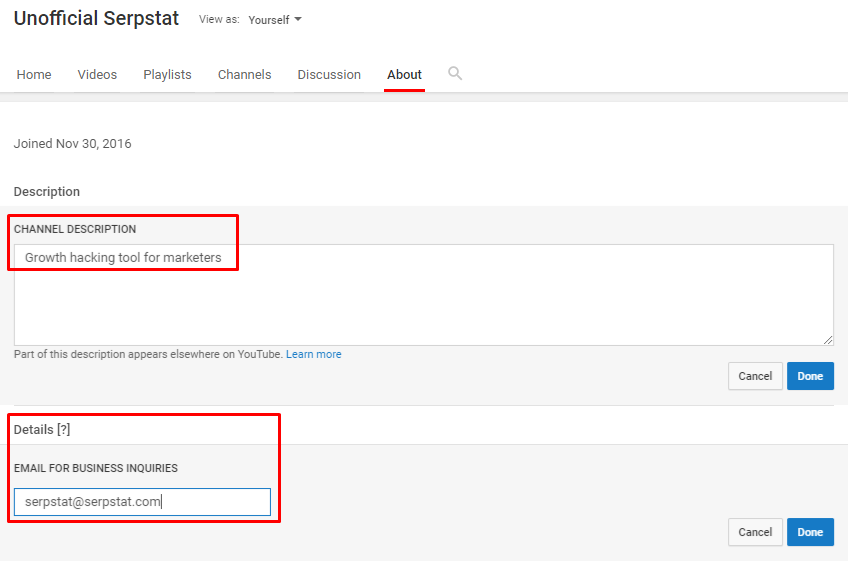Cancel the business email edit
Viewport: 848px width, 561px height.
click(755, 532)
